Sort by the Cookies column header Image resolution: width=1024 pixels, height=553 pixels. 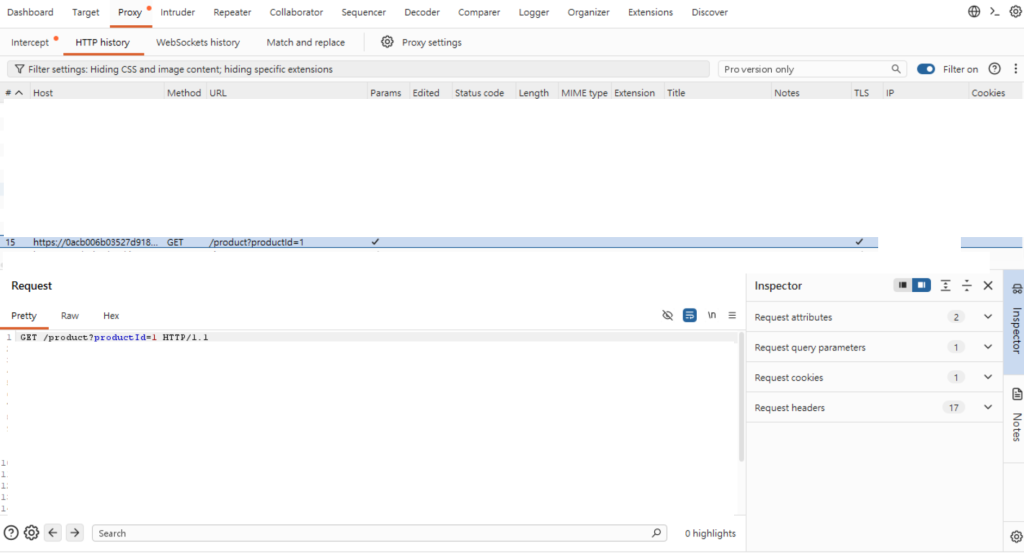[x=988, y=93]
